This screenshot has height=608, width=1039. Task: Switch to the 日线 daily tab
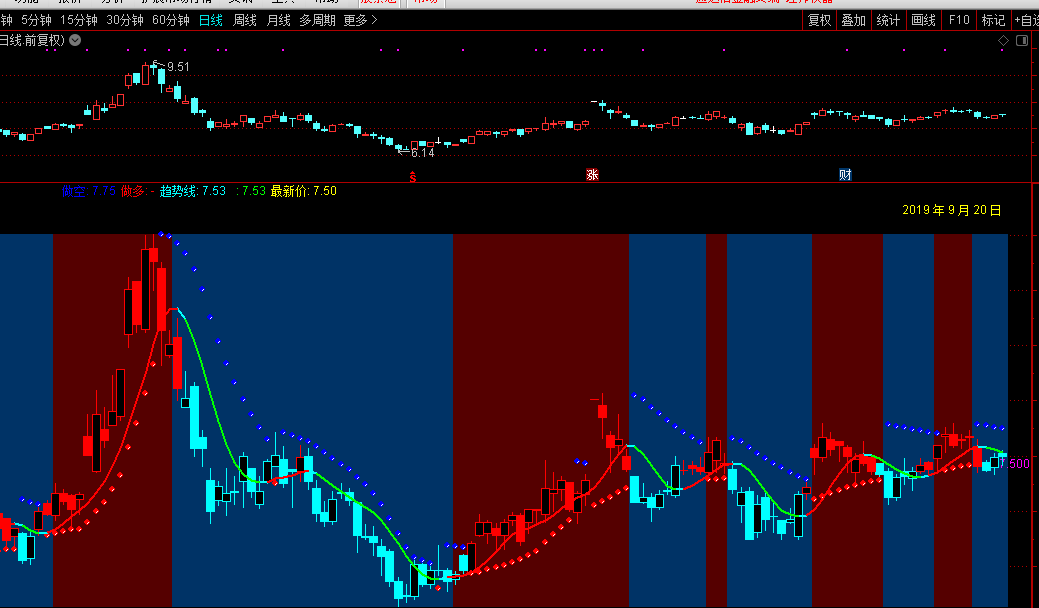211,20
